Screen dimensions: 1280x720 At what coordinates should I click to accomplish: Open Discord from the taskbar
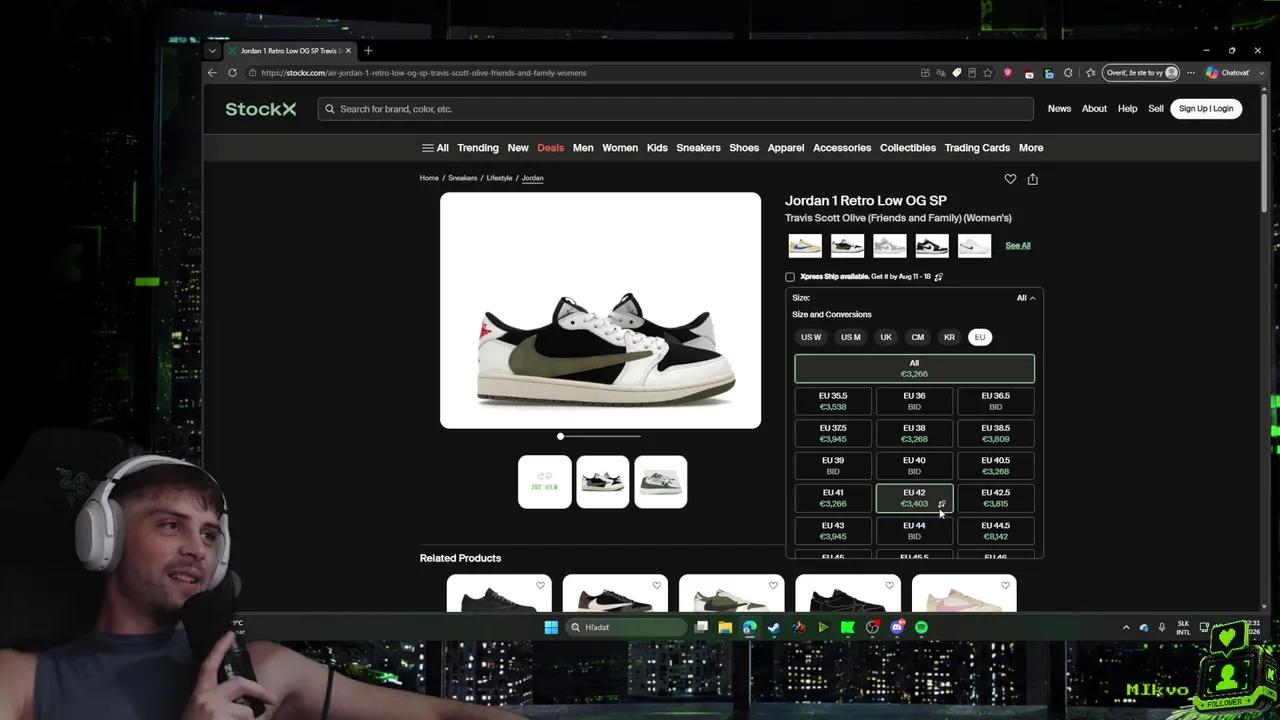click(x=897, y=627)
